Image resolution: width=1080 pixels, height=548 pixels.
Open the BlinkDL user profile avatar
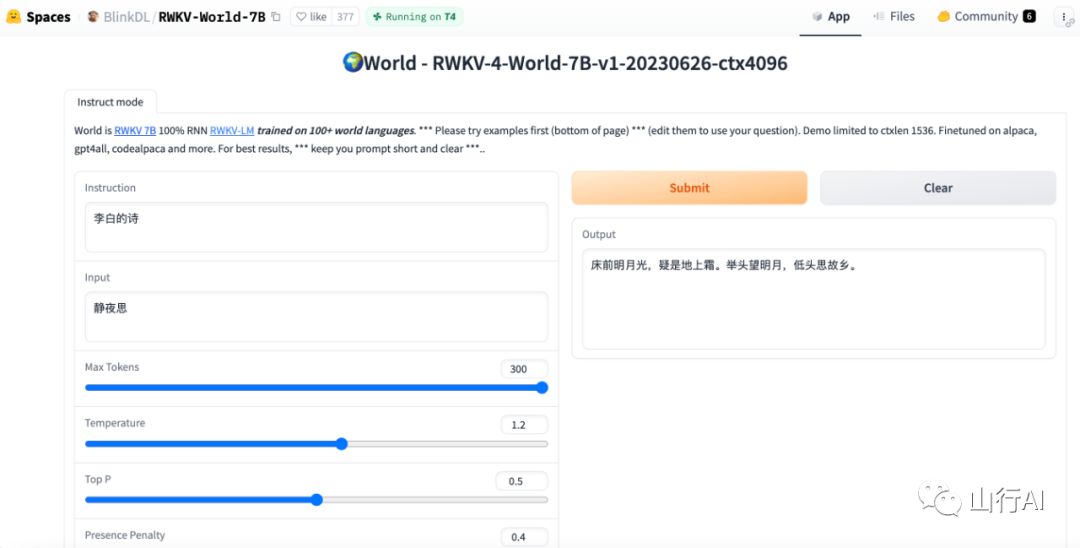coord(93,17)
